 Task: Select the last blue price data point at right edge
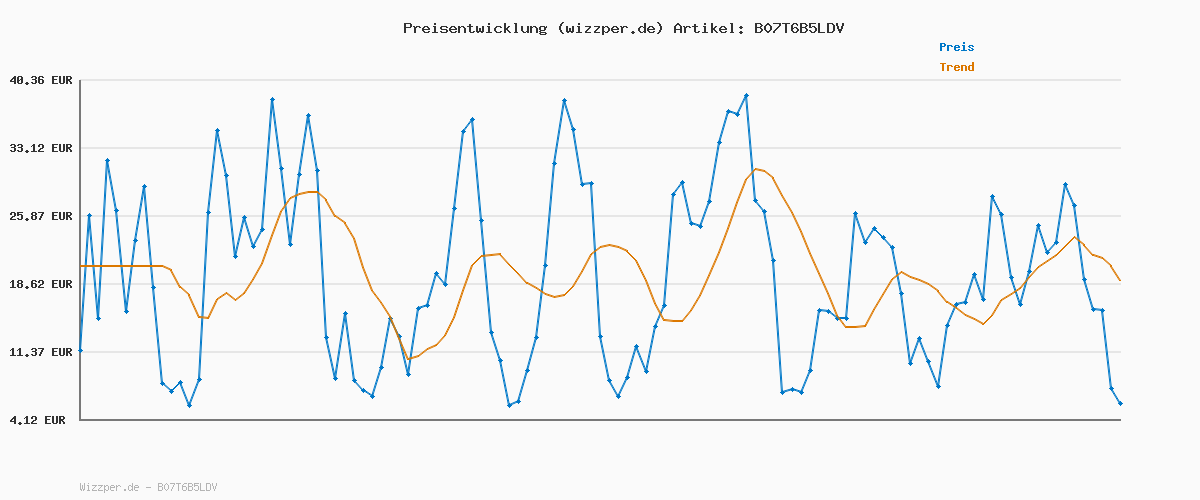pyautogui.click(x=1120, y=403)
